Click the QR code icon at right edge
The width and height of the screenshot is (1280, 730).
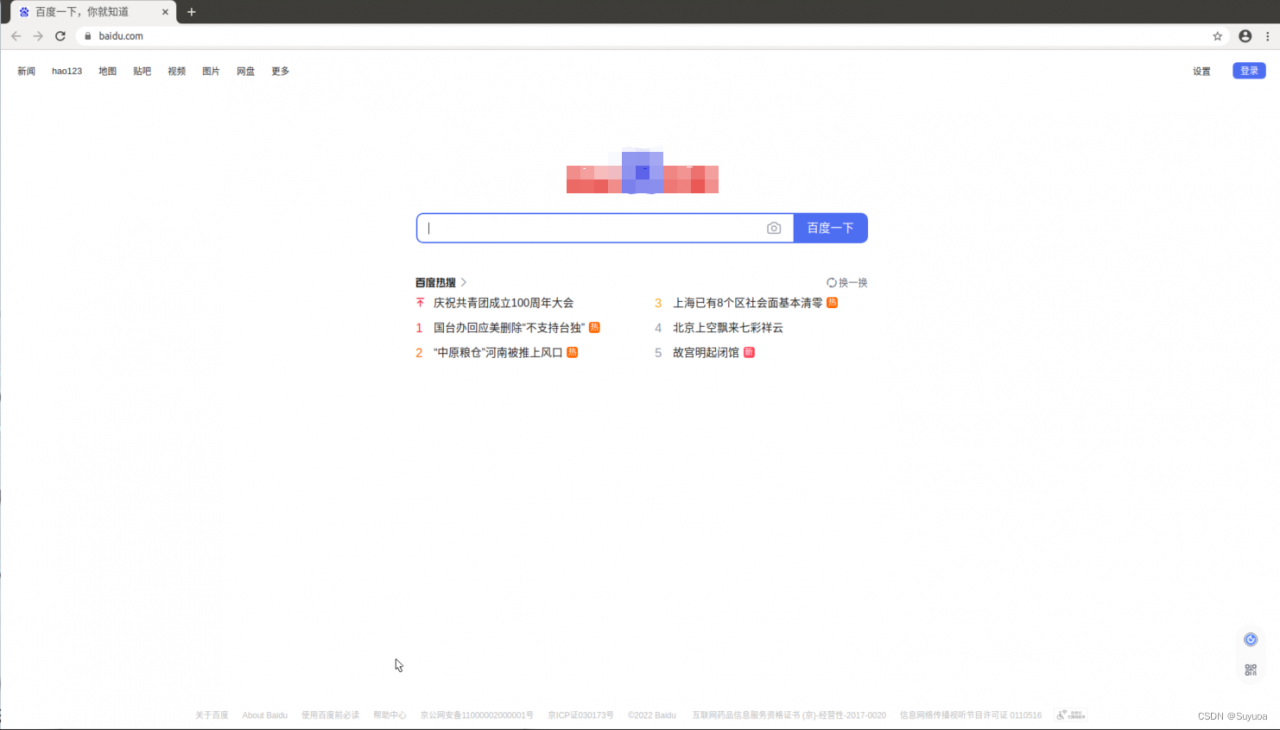tap(1250, 670)
